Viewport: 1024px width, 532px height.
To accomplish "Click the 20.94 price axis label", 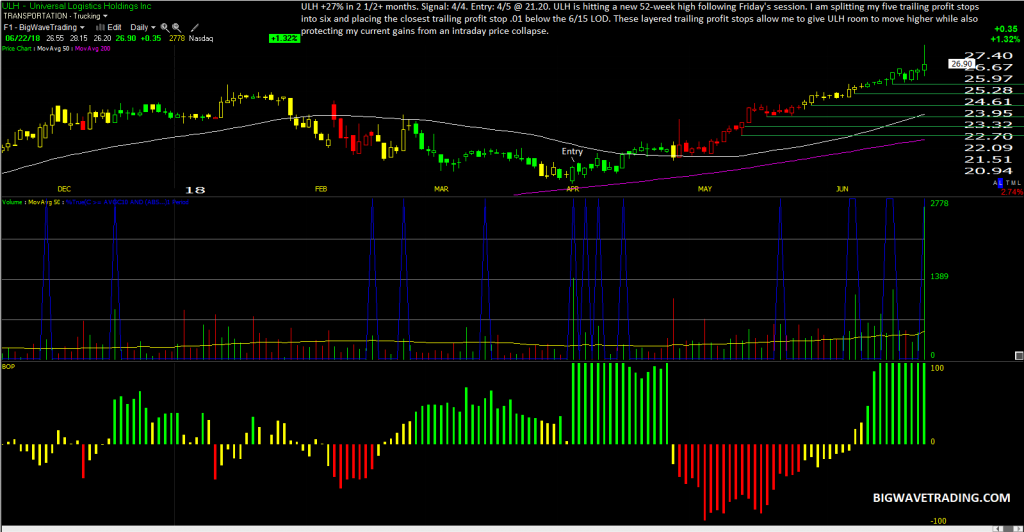I will (x=988, y=171).
